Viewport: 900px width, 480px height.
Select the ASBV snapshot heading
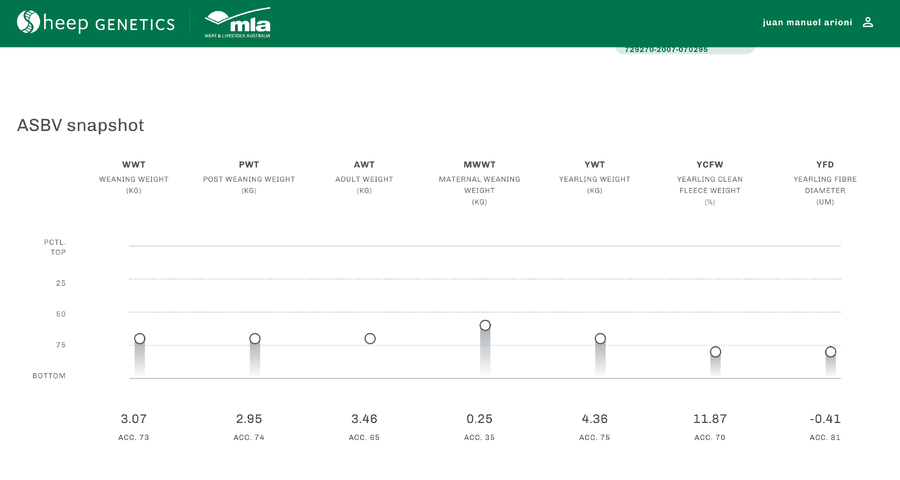point(80,125)
